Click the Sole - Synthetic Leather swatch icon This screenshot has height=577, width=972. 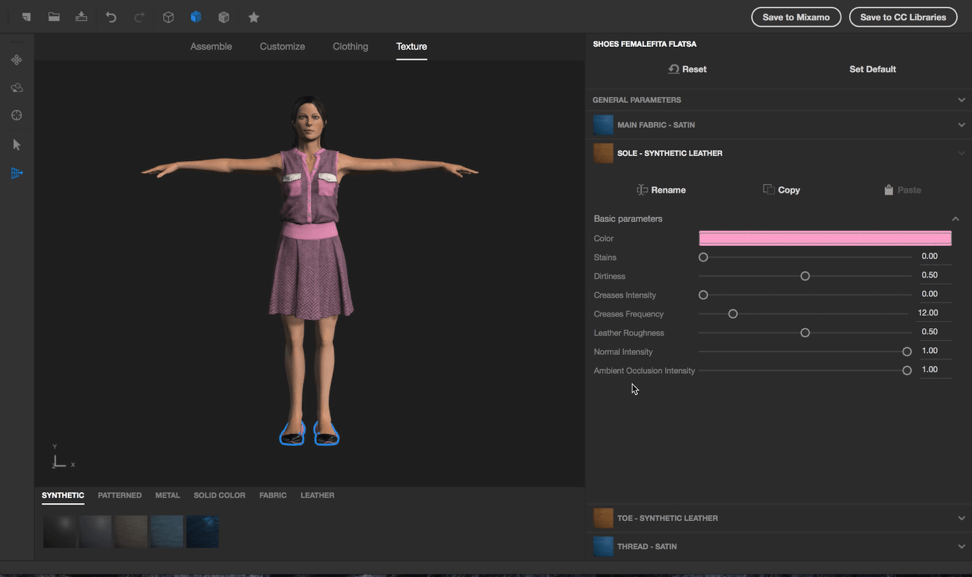tap(603, 153)
